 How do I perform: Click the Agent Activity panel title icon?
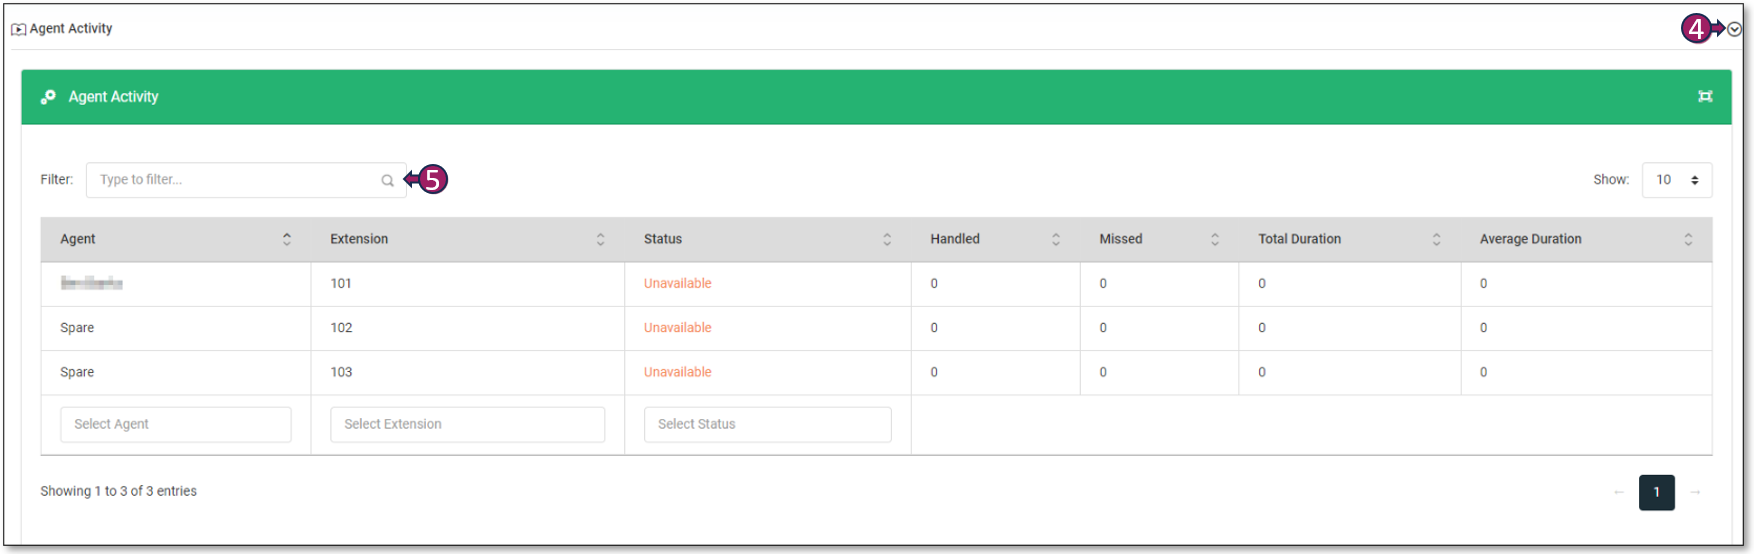click(x=18, y=30)
